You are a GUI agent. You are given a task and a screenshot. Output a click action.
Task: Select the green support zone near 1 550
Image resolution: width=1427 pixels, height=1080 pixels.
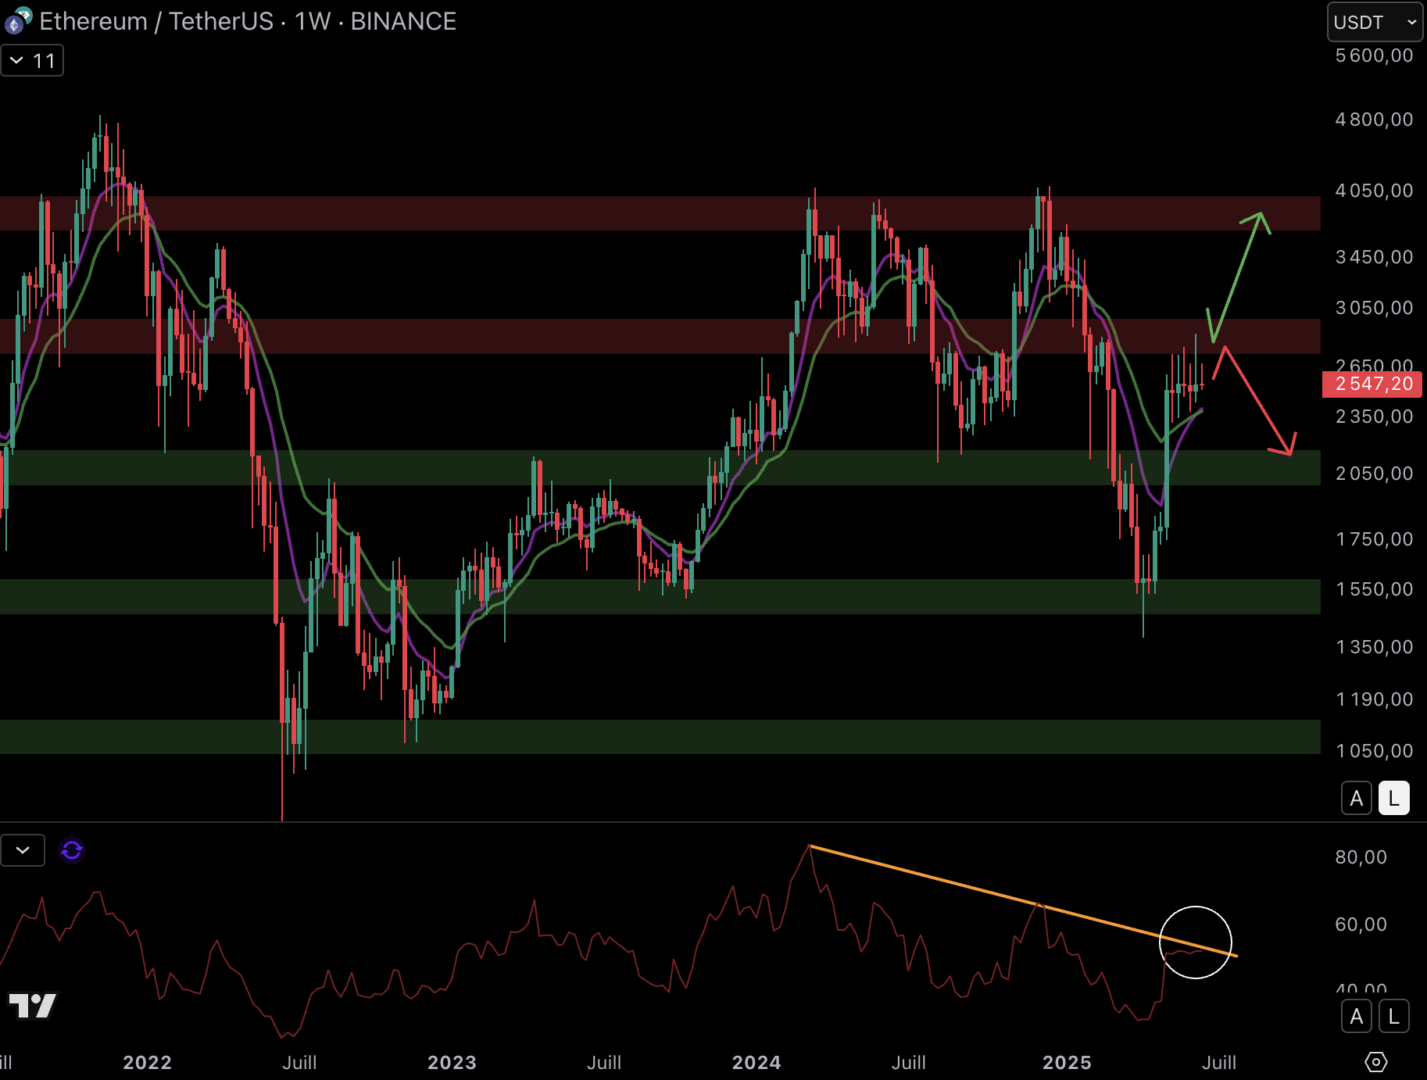[x=660, y=596]
